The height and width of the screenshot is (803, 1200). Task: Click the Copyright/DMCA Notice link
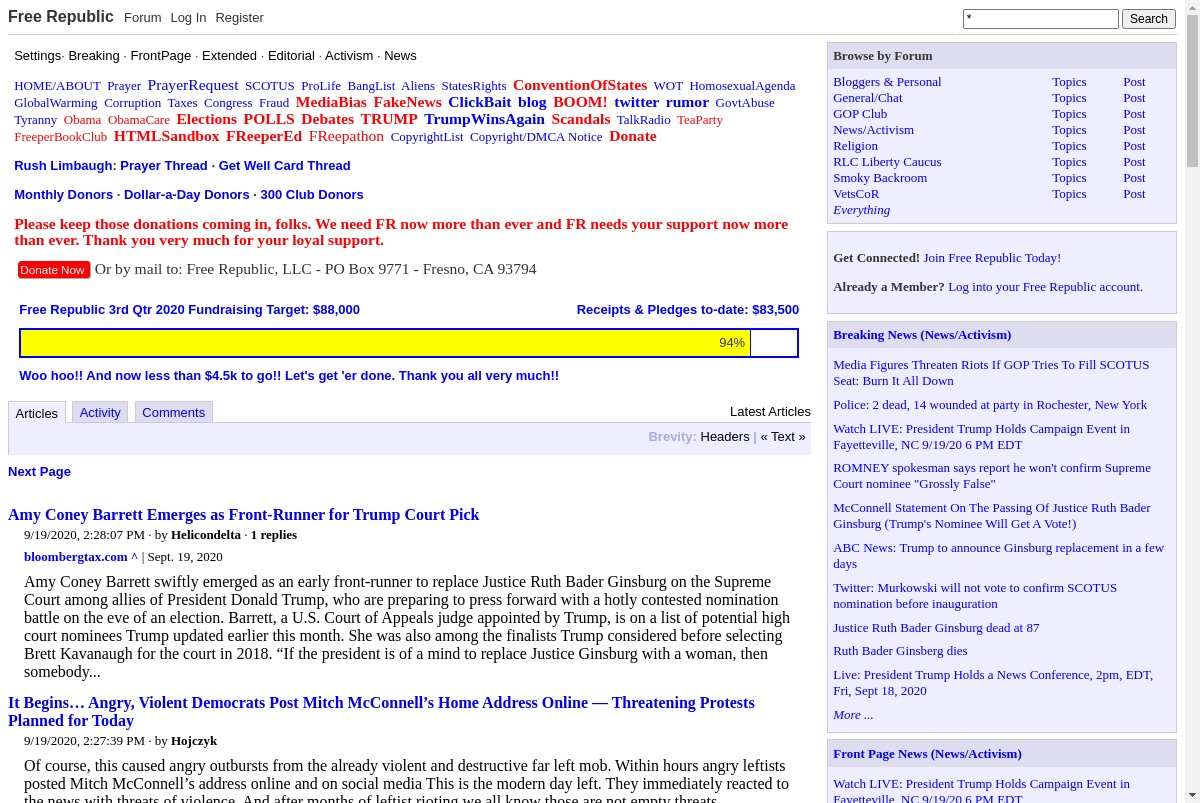click(x=536, y=137)
